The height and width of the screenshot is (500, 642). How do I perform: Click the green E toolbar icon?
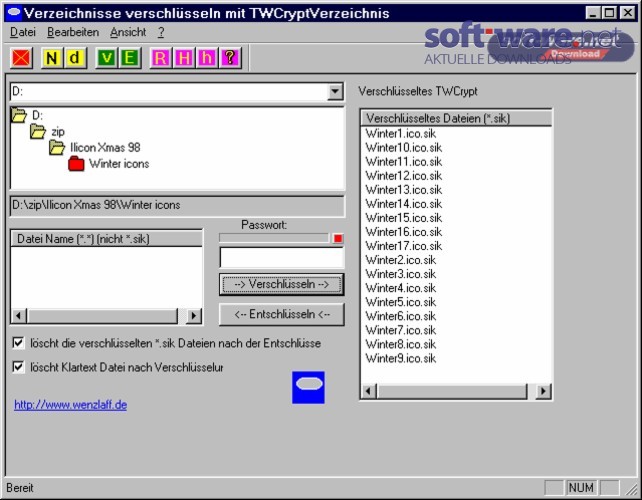pos(130,58)
